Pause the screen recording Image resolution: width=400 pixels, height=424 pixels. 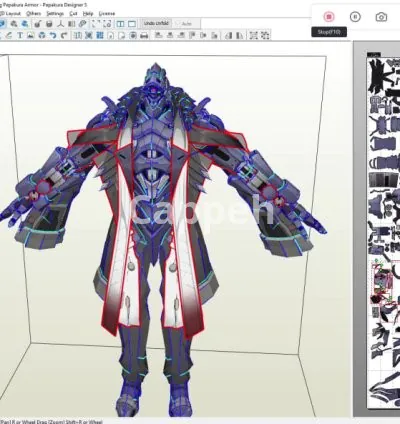[x=355, y=16]
